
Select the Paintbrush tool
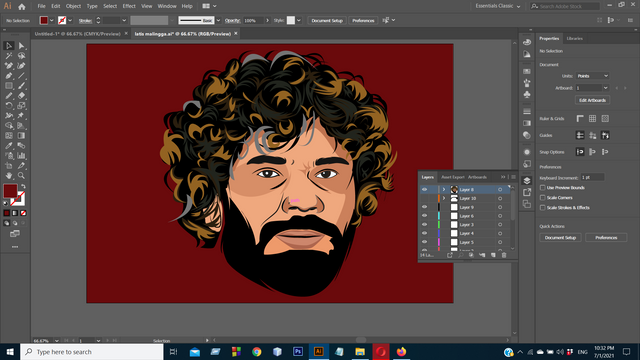click(21, 86)
